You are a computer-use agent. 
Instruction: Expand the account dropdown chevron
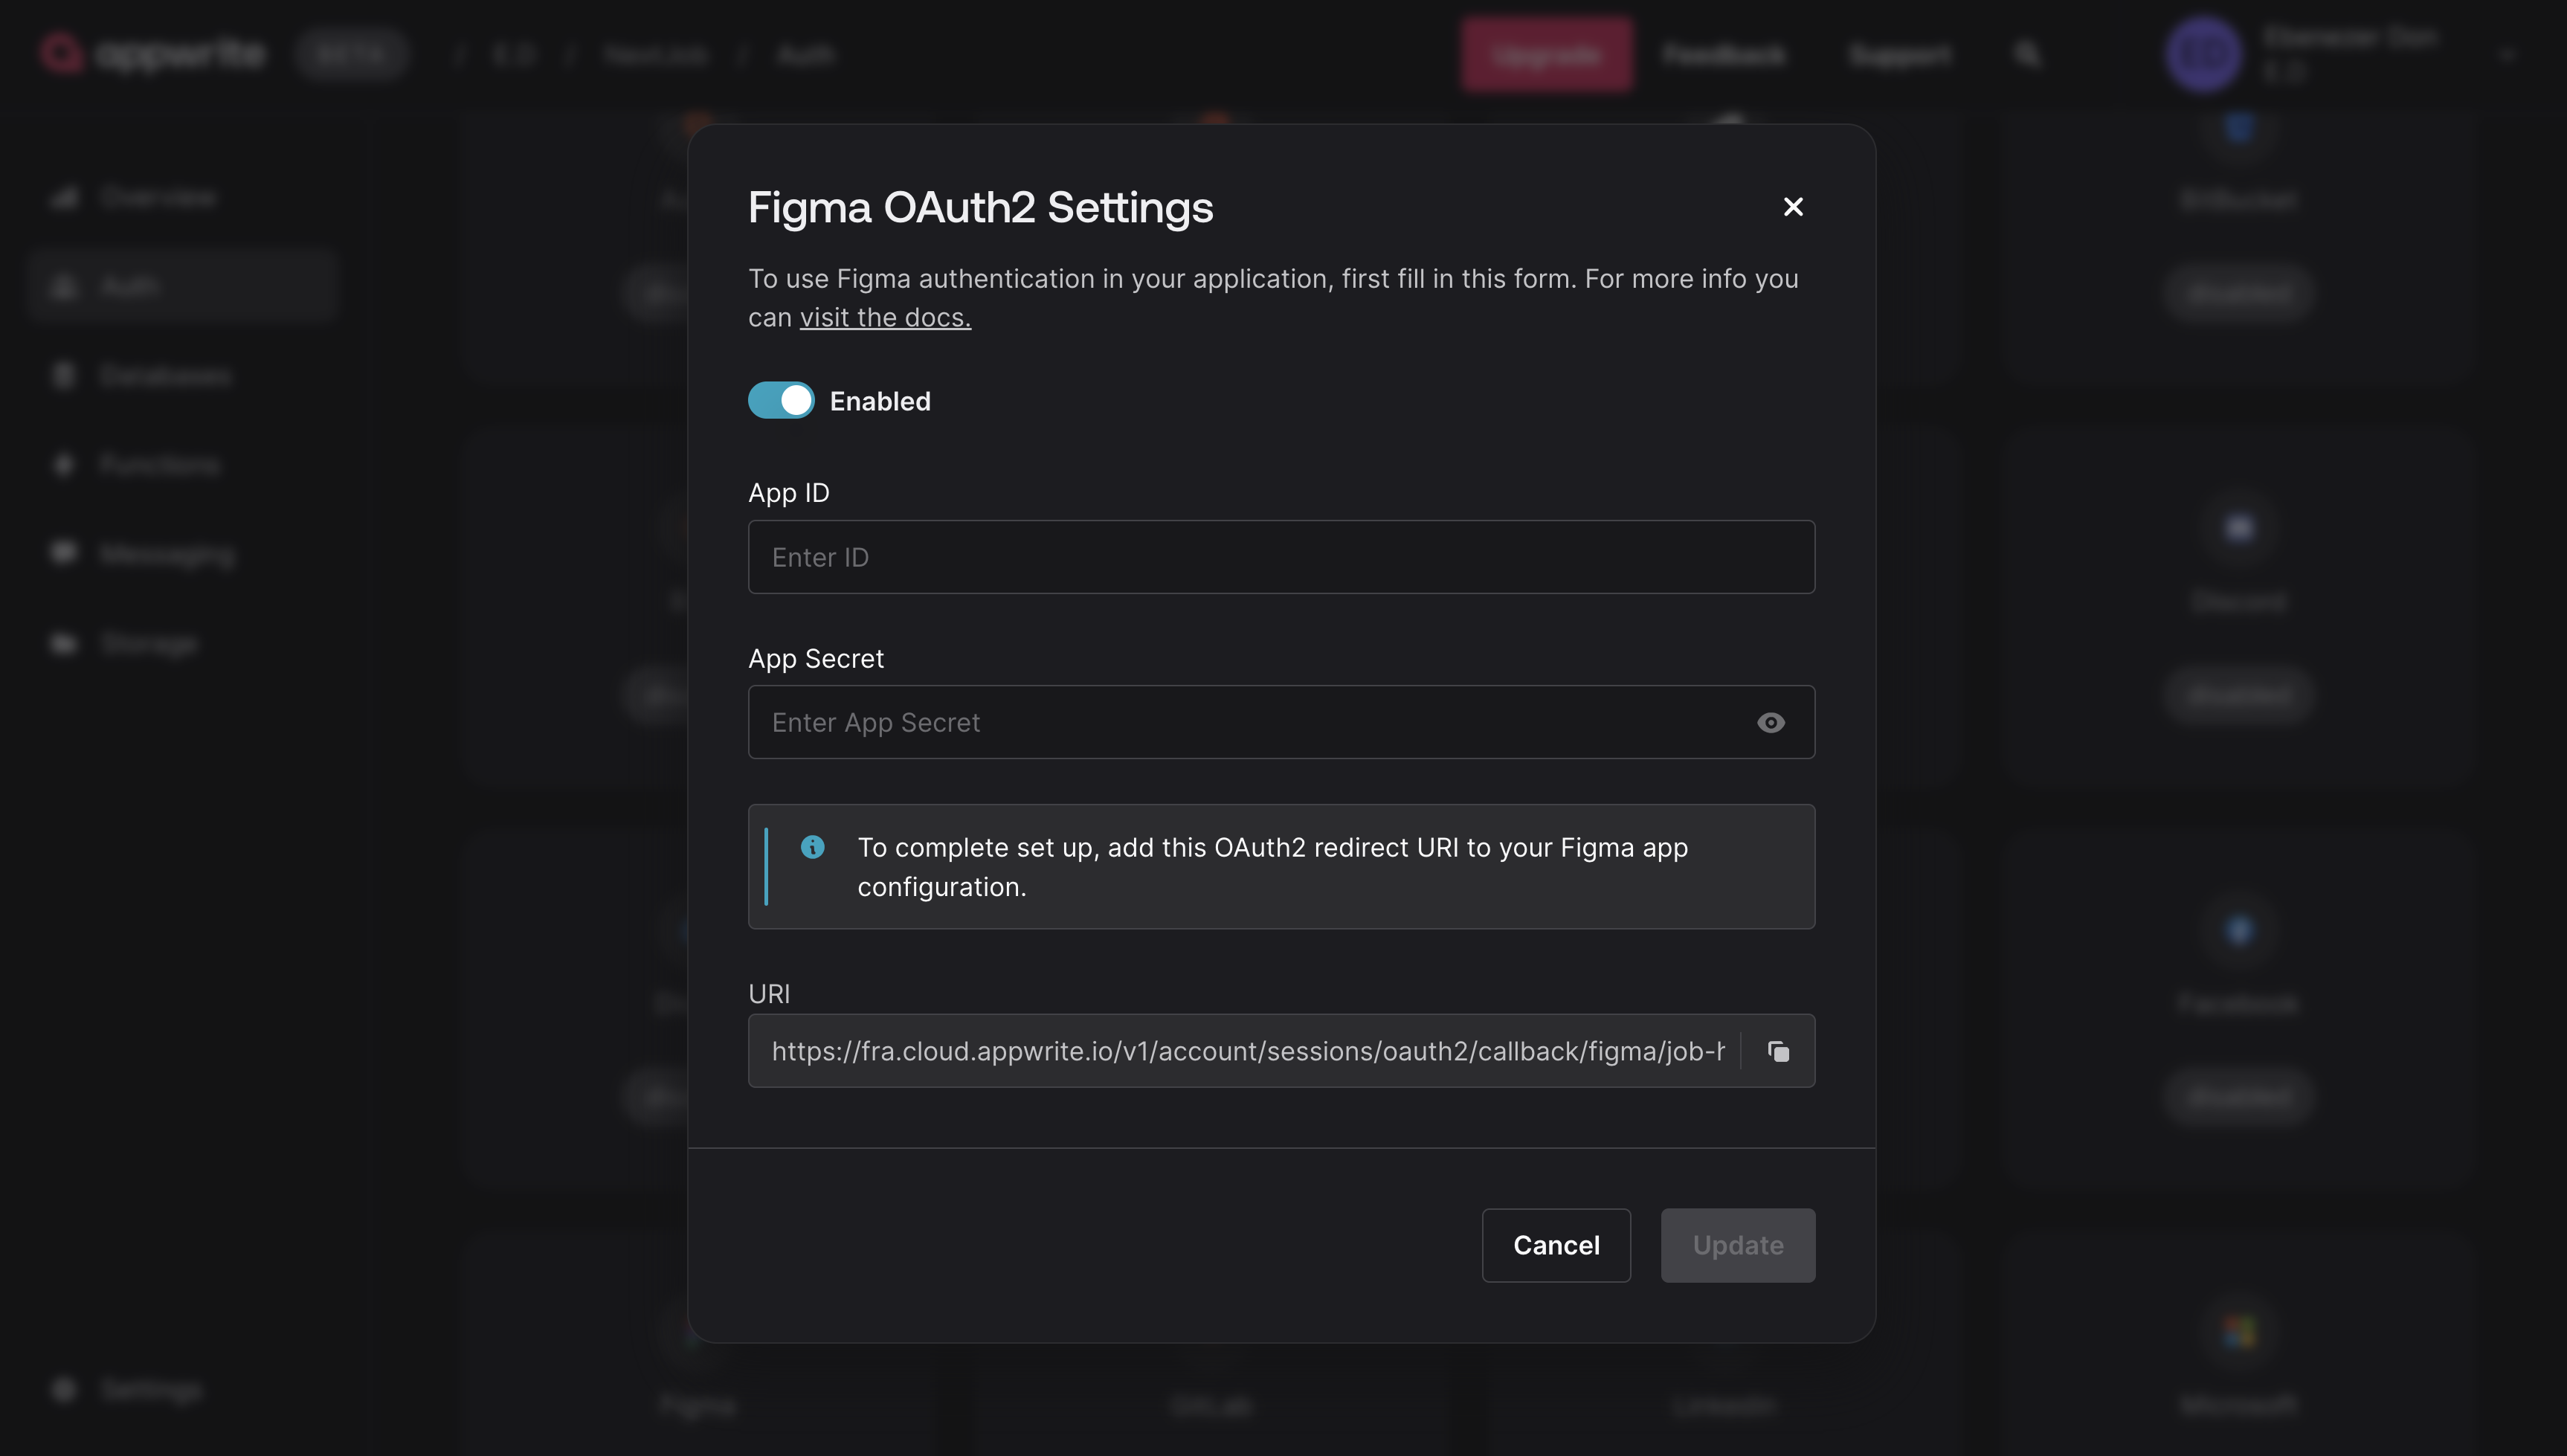pos(2505,56)
